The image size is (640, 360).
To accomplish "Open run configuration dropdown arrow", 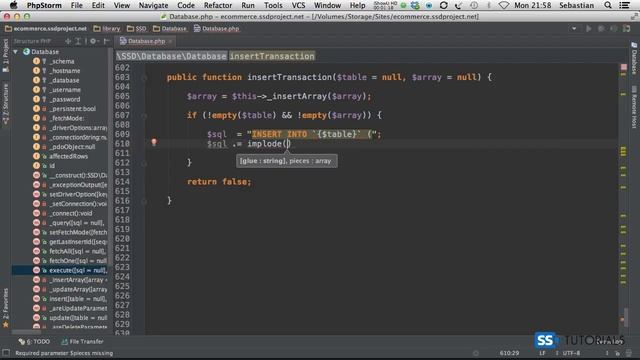I will tap(574, 29).
